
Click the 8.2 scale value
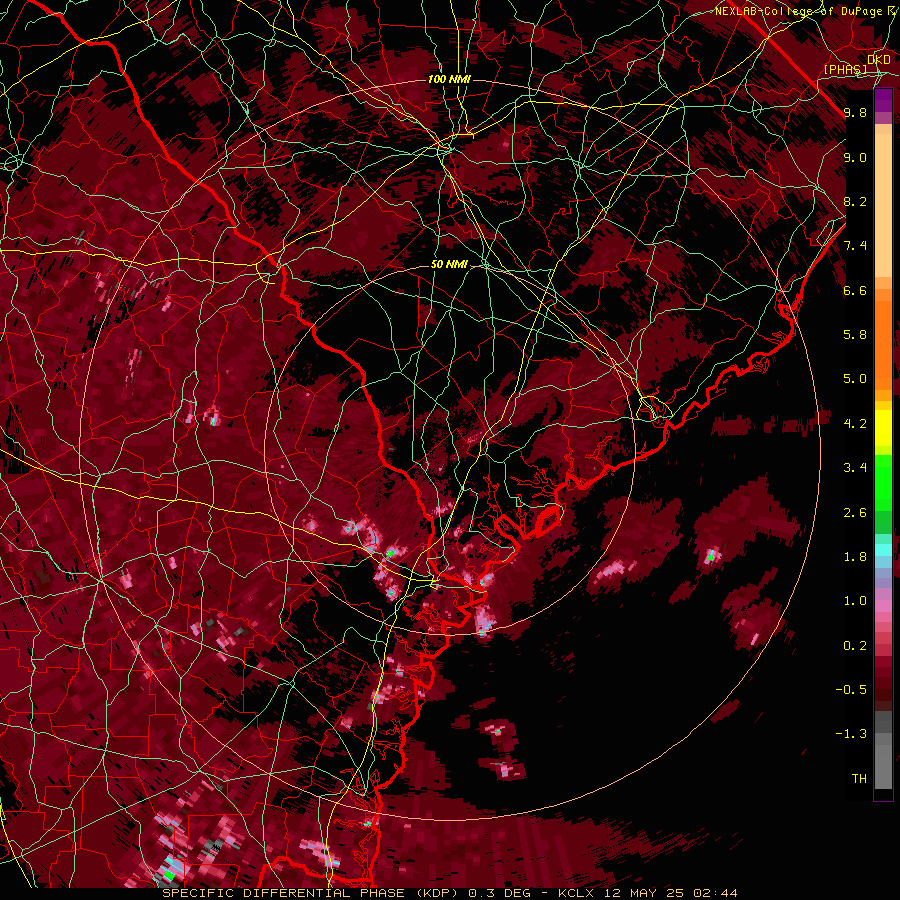point(855,201)
